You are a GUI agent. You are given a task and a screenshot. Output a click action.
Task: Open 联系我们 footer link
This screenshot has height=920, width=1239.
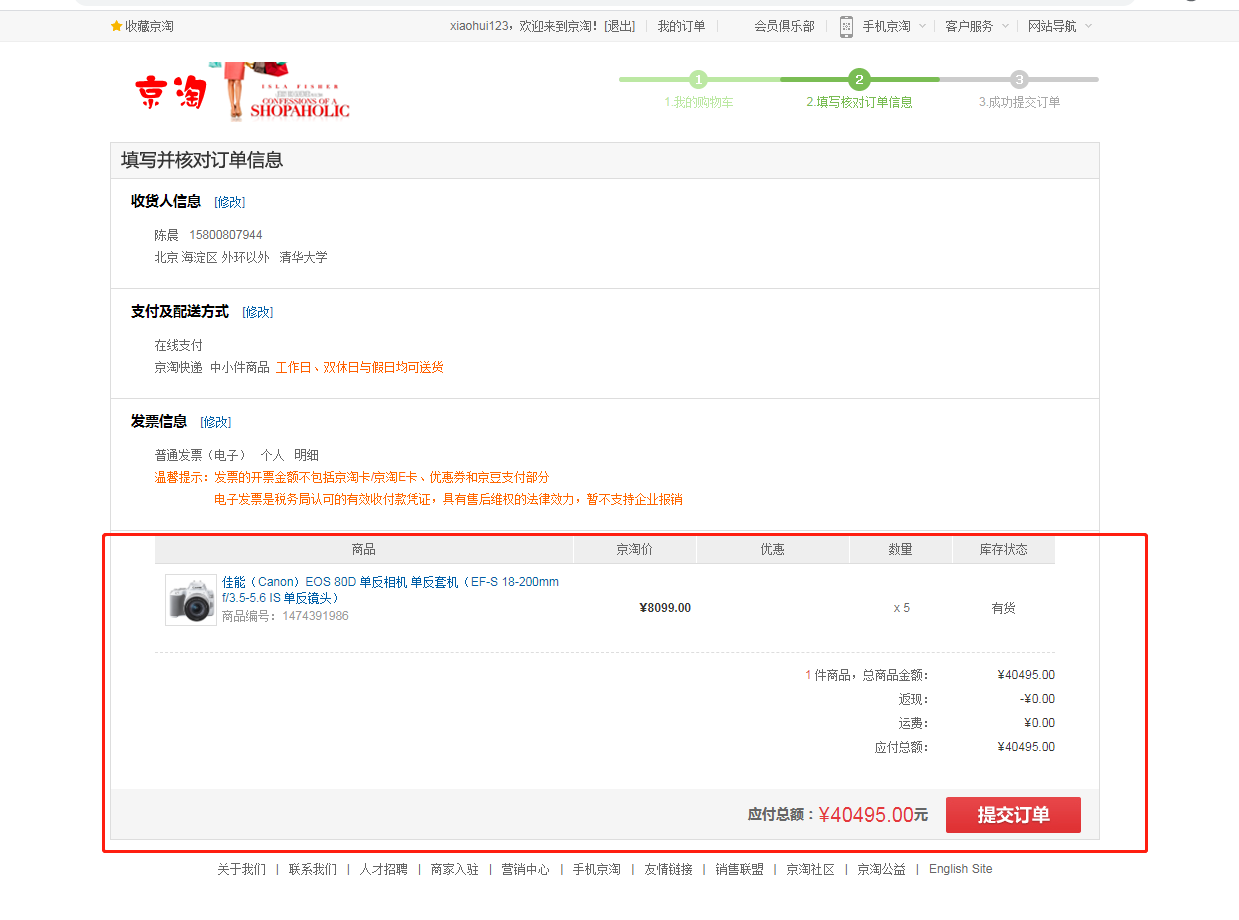313,869
